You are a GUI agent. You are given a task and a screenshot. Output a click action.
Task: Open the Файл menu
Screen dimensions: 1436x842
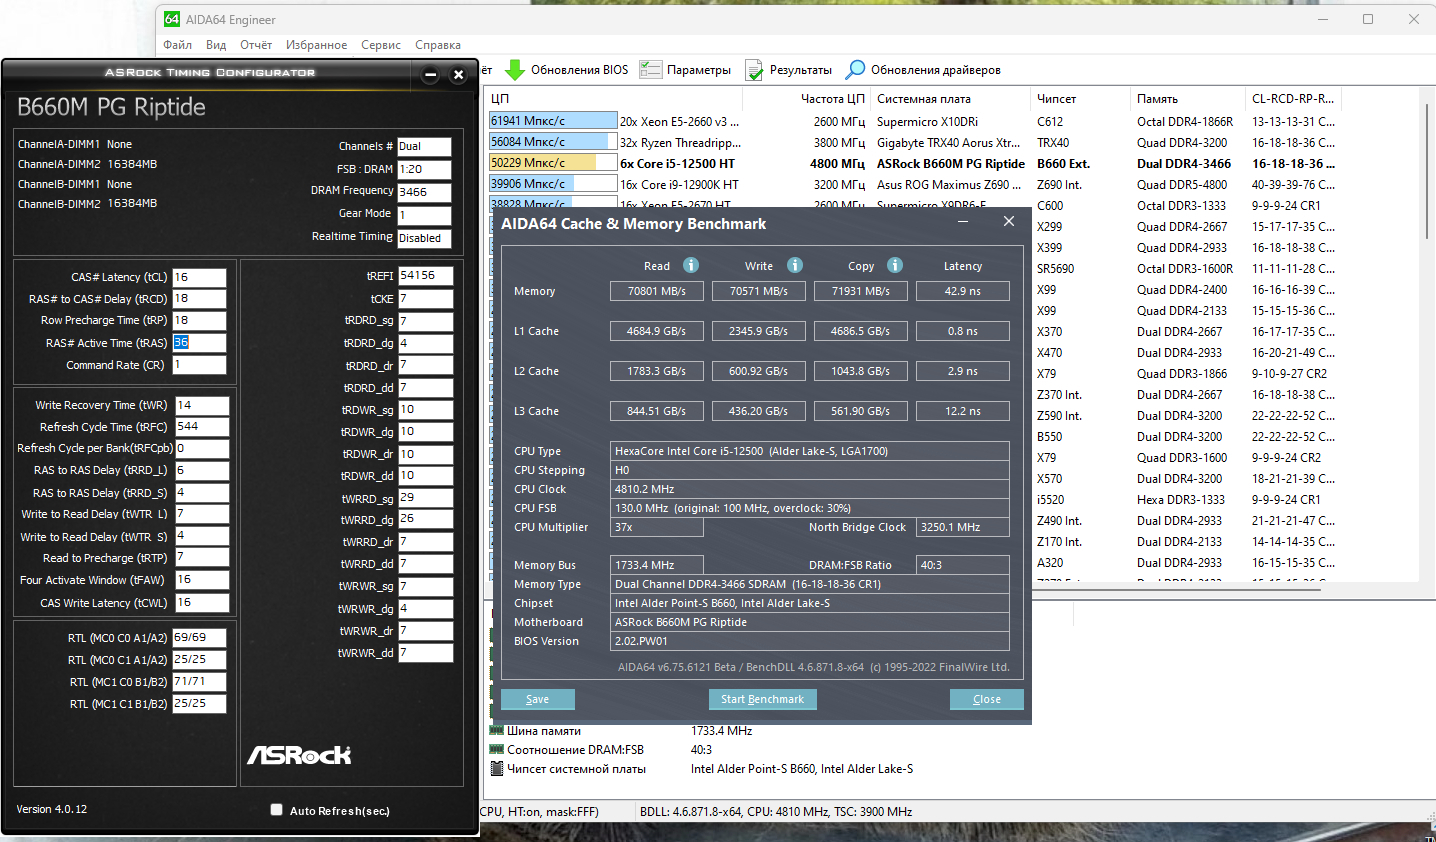pos(177,45)
